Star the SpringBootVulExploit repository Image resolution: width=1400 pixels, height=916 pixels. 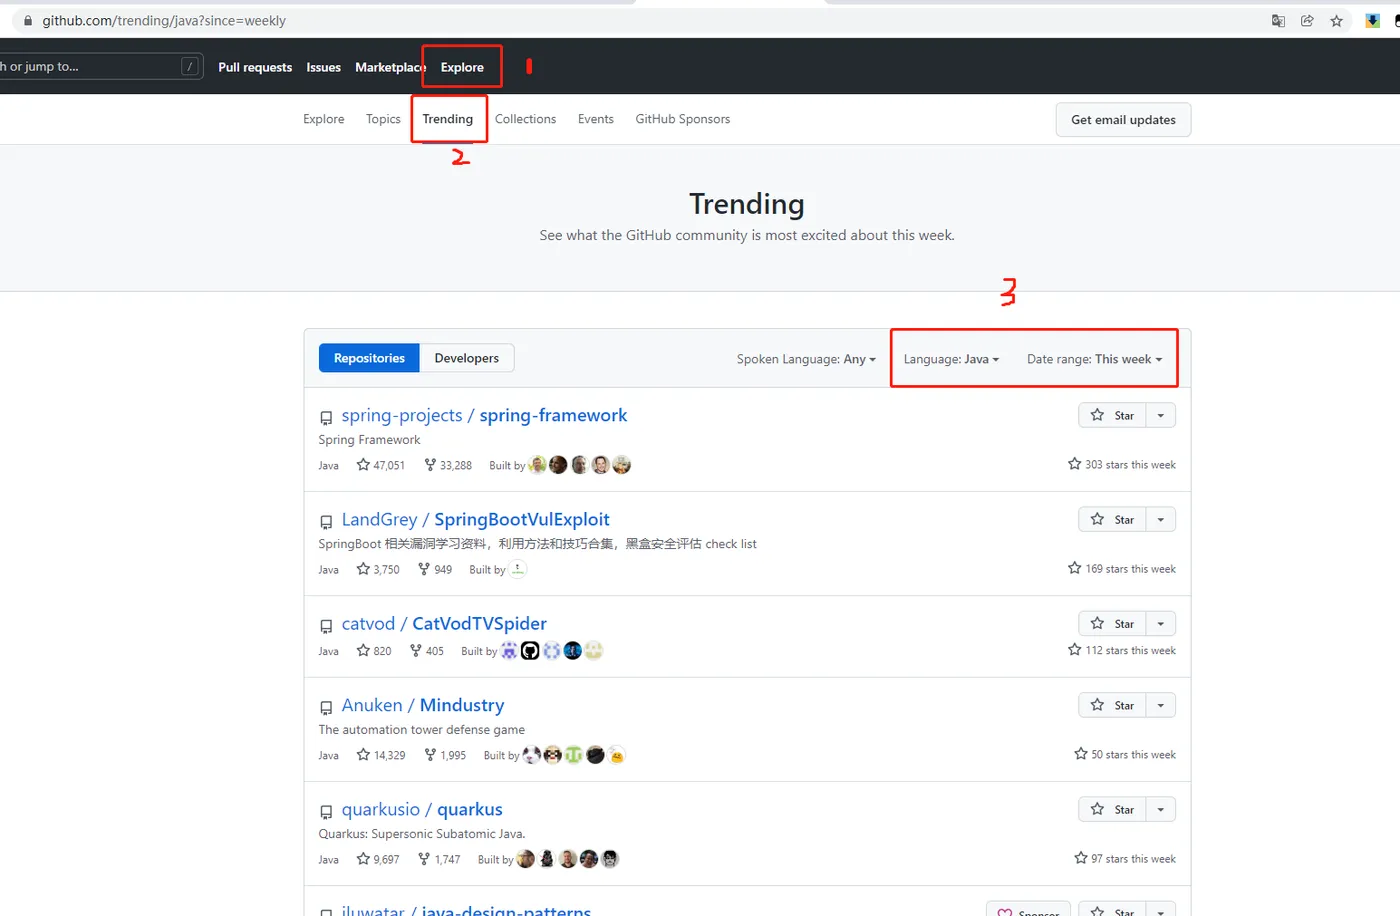point(1112,519)
